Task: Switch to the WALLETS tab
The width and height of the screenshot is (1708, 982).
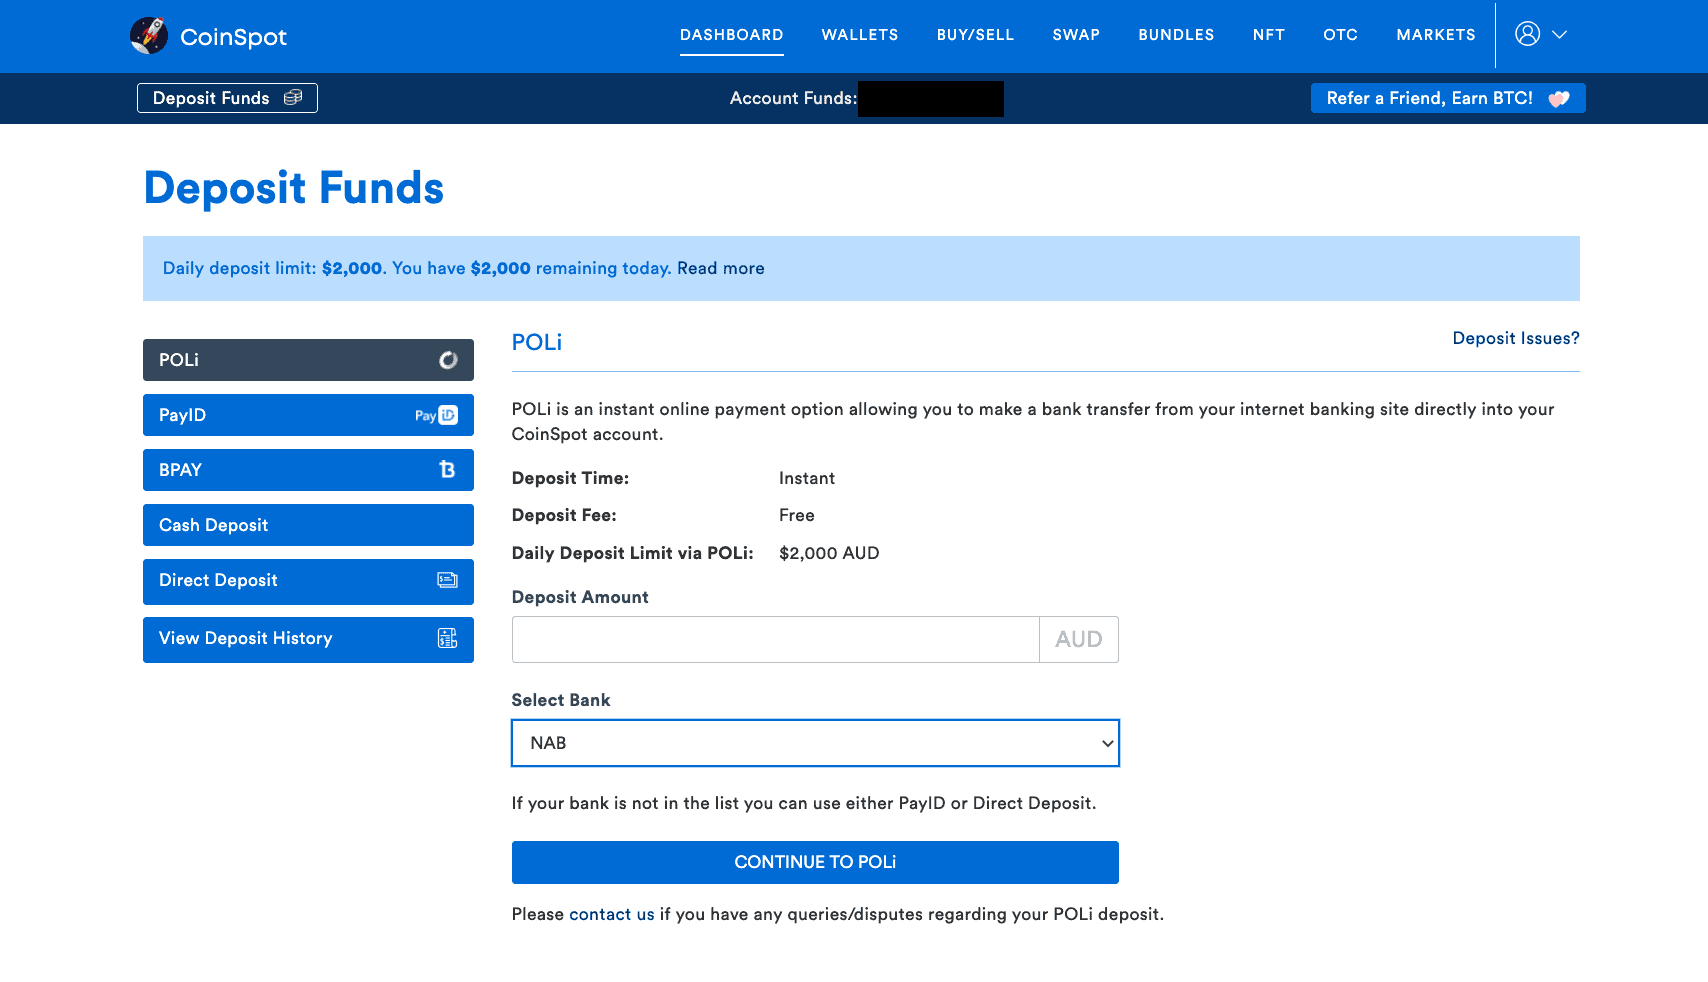Action: [x=858, y=34]
